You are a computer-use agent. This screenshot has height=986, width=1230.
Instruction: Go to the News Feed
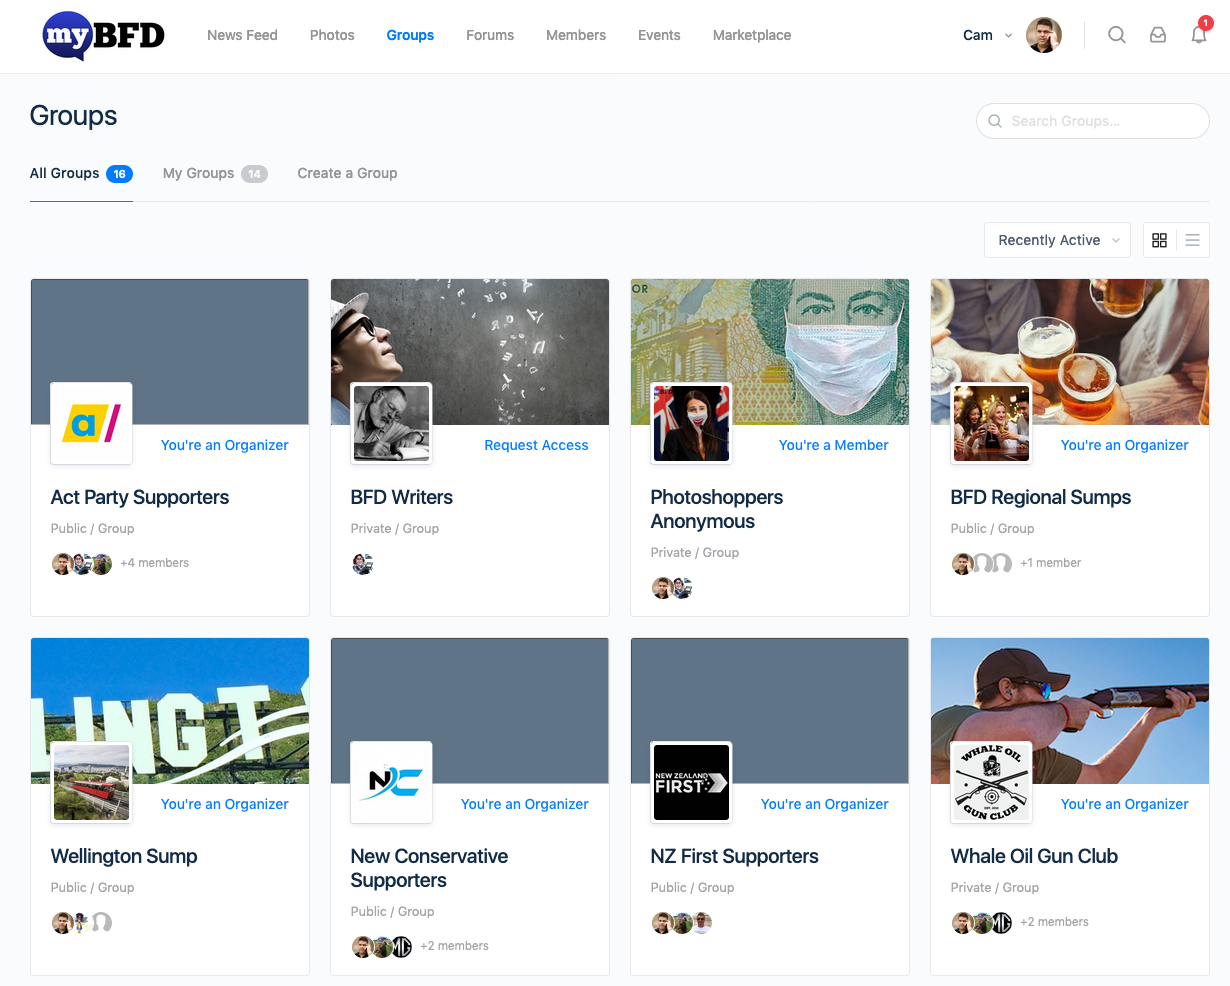coord(242,35)
